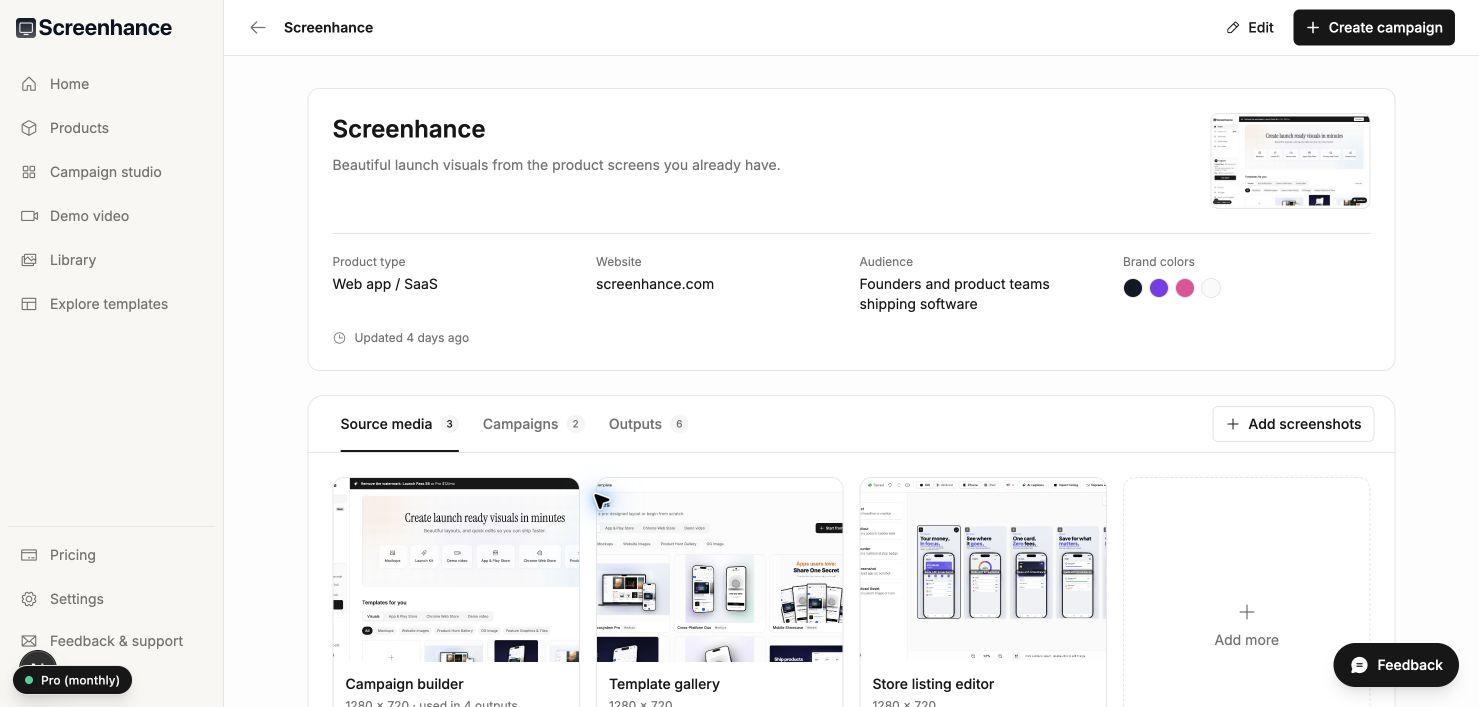Click the Edit button
Viewport: 1479px width, 707px height.
pos(1250,27)
